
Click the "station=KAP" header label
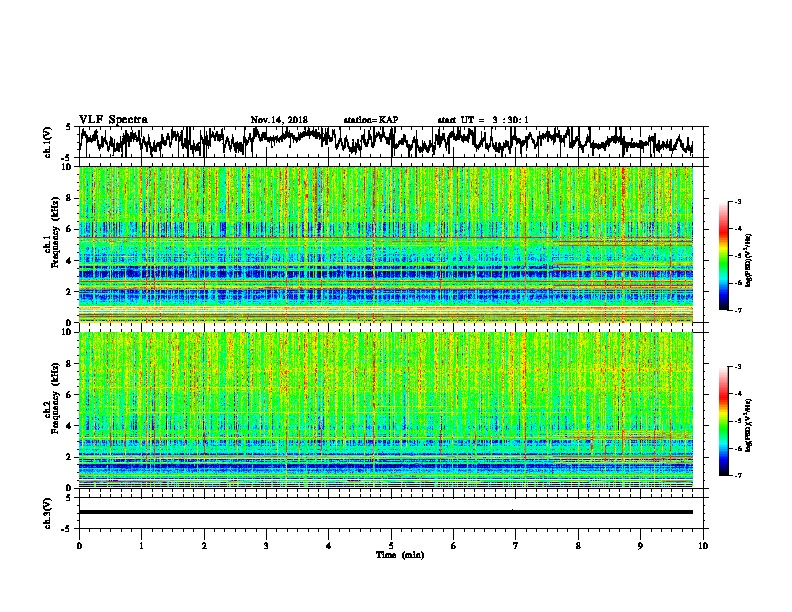click(371, 120)
